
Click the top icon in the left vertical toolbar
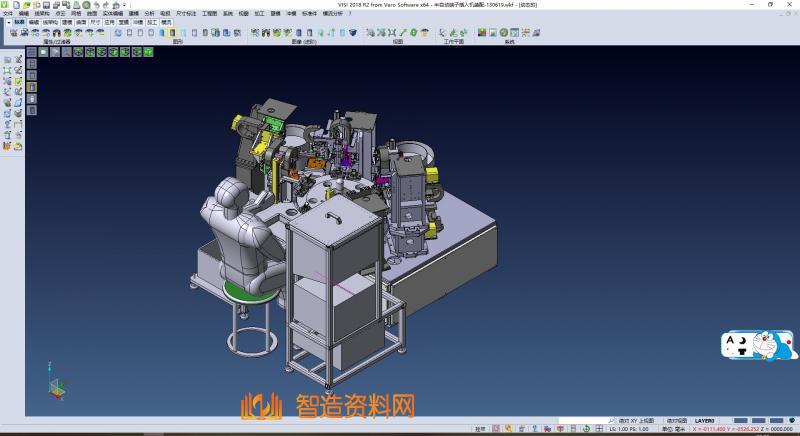point(7,60)
